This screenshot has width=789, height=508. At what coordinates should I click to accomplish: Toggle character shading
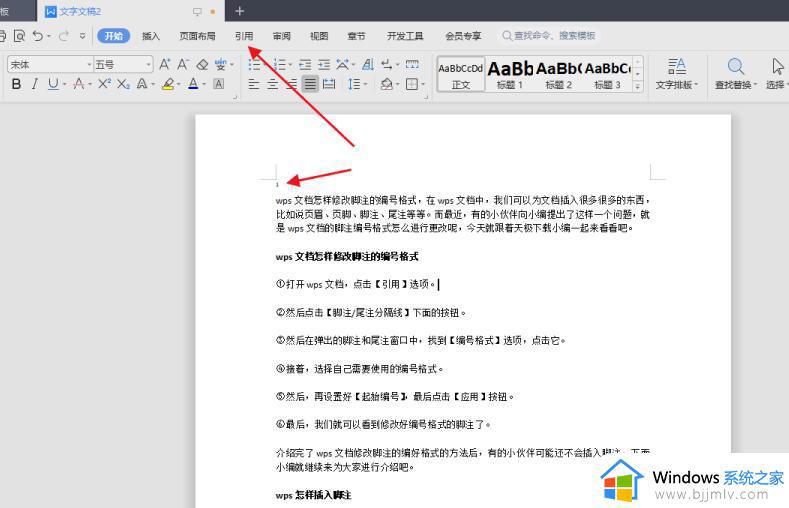(219, 84)
